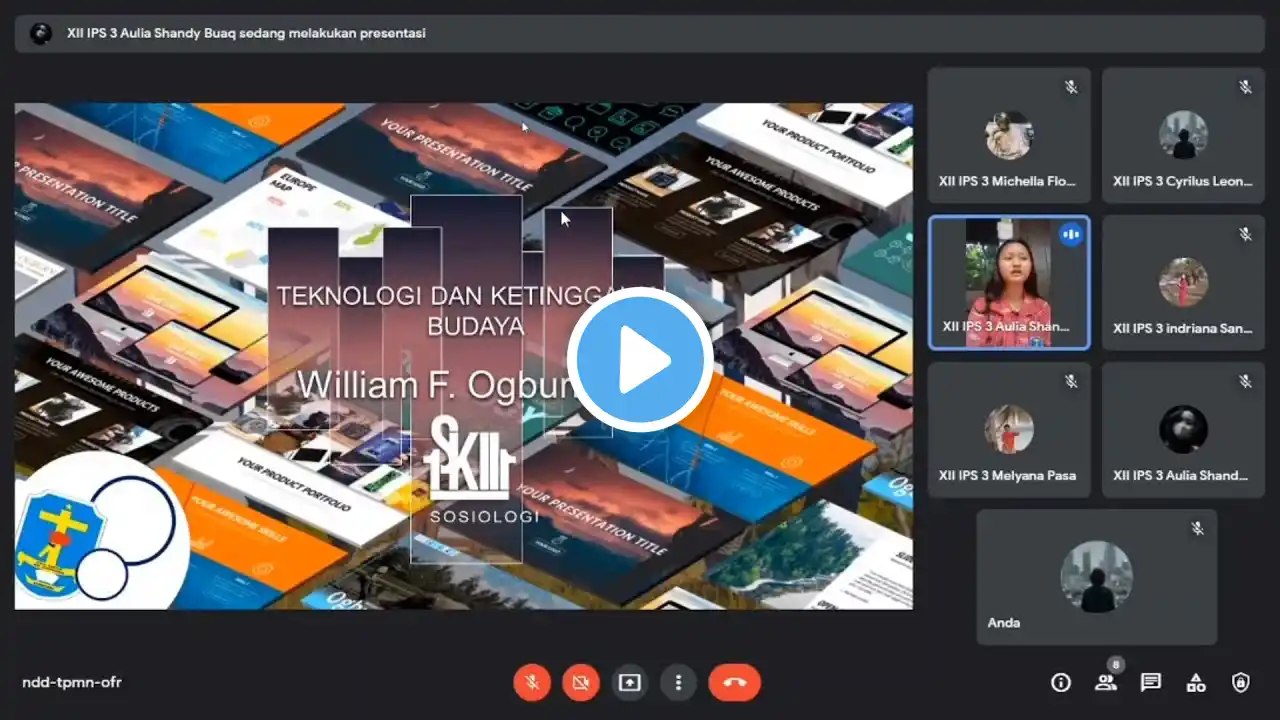The image size is (1280, 720).
Task: Click Cyrilus's round profile avatar
Action: (x=1184, y=135)
